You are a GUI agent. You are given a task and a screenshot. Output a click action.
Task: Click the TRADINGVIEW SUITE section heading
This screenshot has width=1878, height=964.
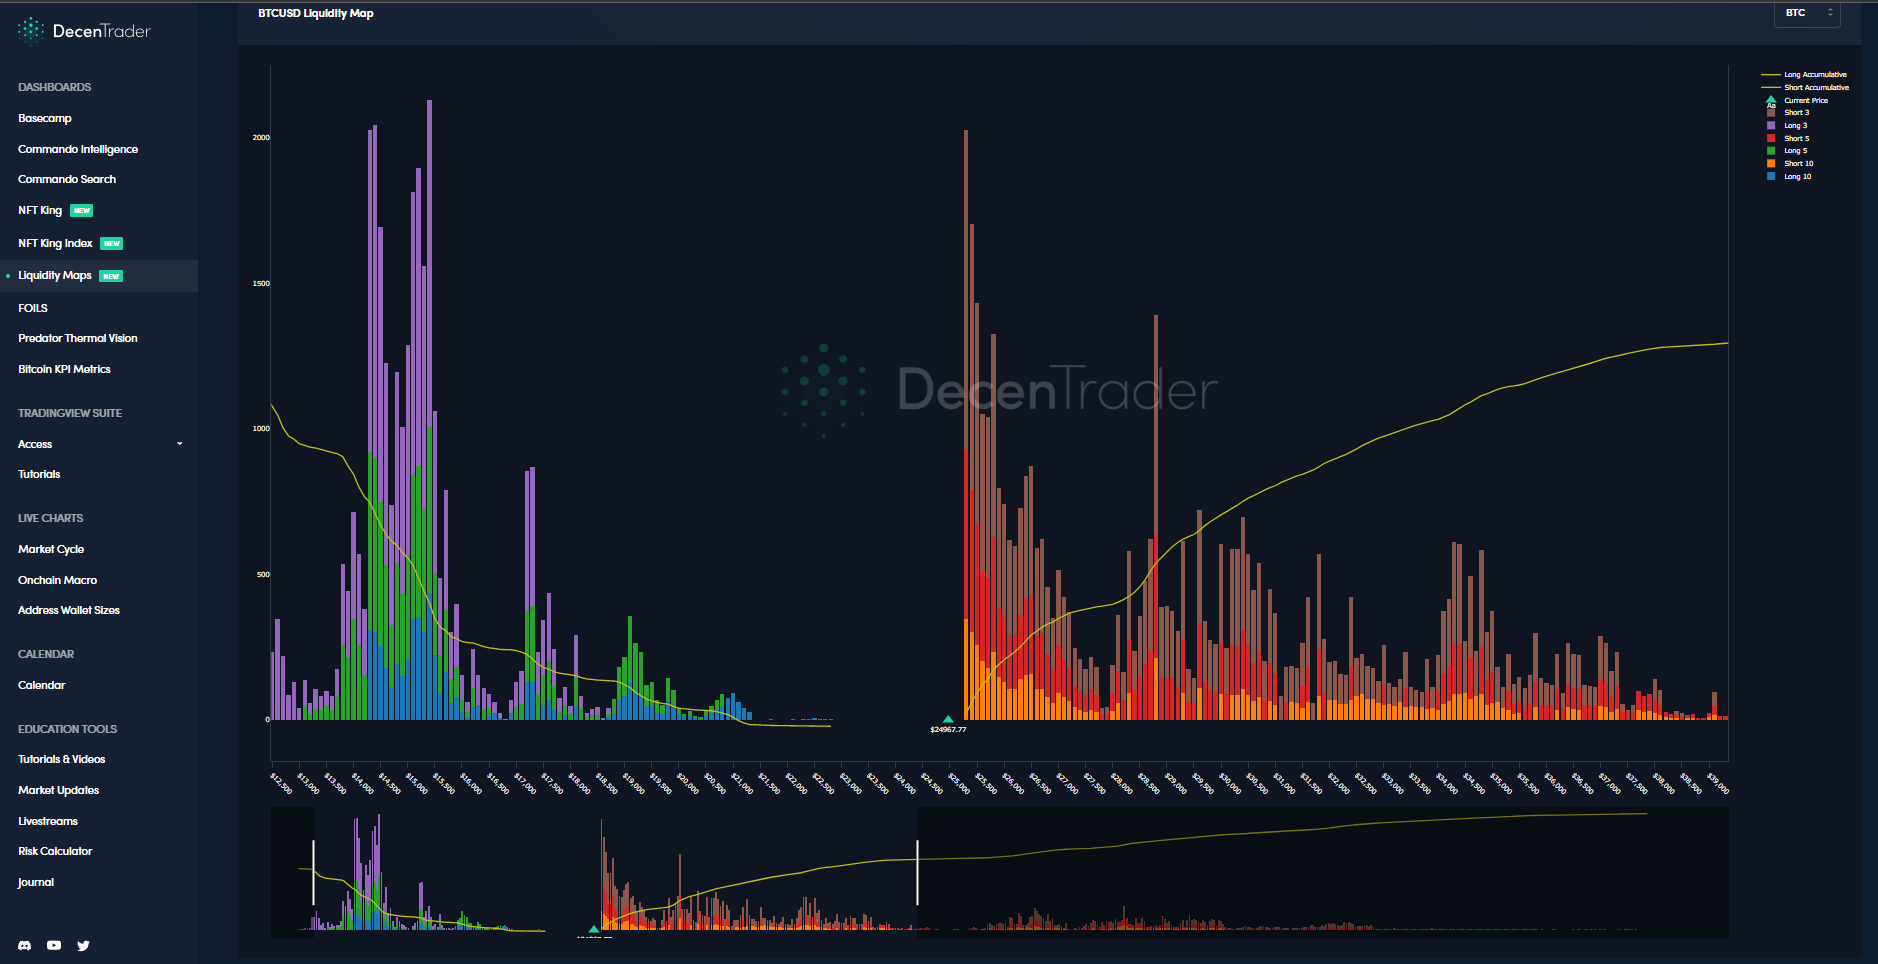[x=70, y=413]
